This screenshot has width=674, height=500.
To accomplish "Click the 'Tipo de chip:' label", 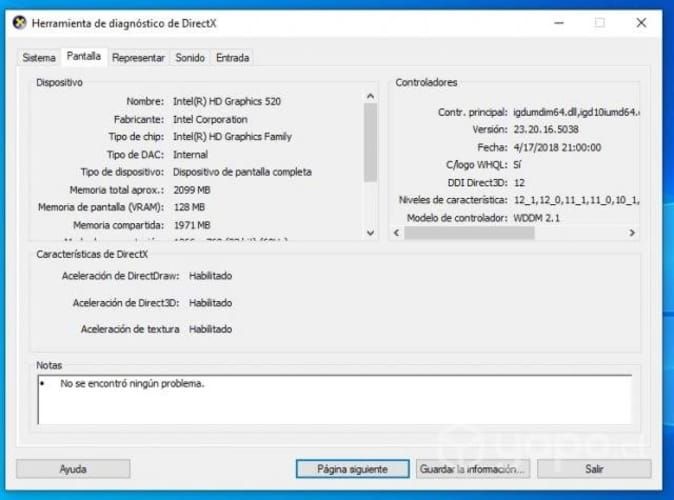I will pyautogui.click(x=136, y=137).
